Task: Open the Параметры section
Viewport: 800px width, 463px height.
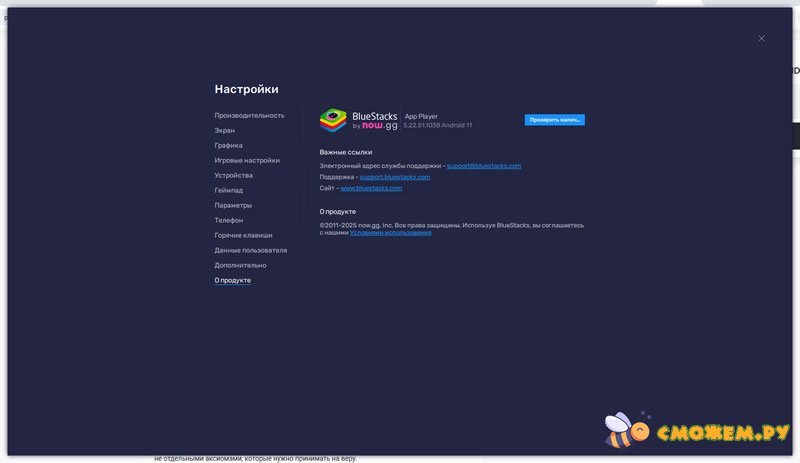Action: tap(233, 205)
